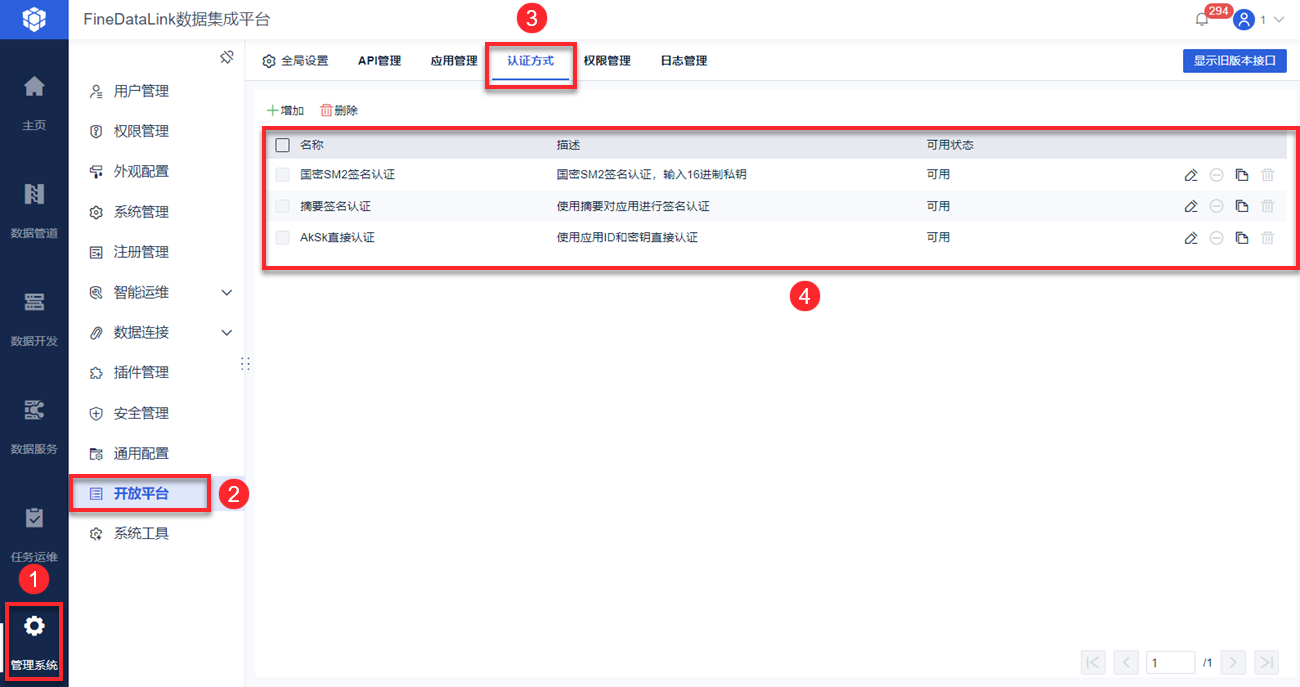
Task: Switch to the 认证方式 tab
Action: (x=530, y=61)
